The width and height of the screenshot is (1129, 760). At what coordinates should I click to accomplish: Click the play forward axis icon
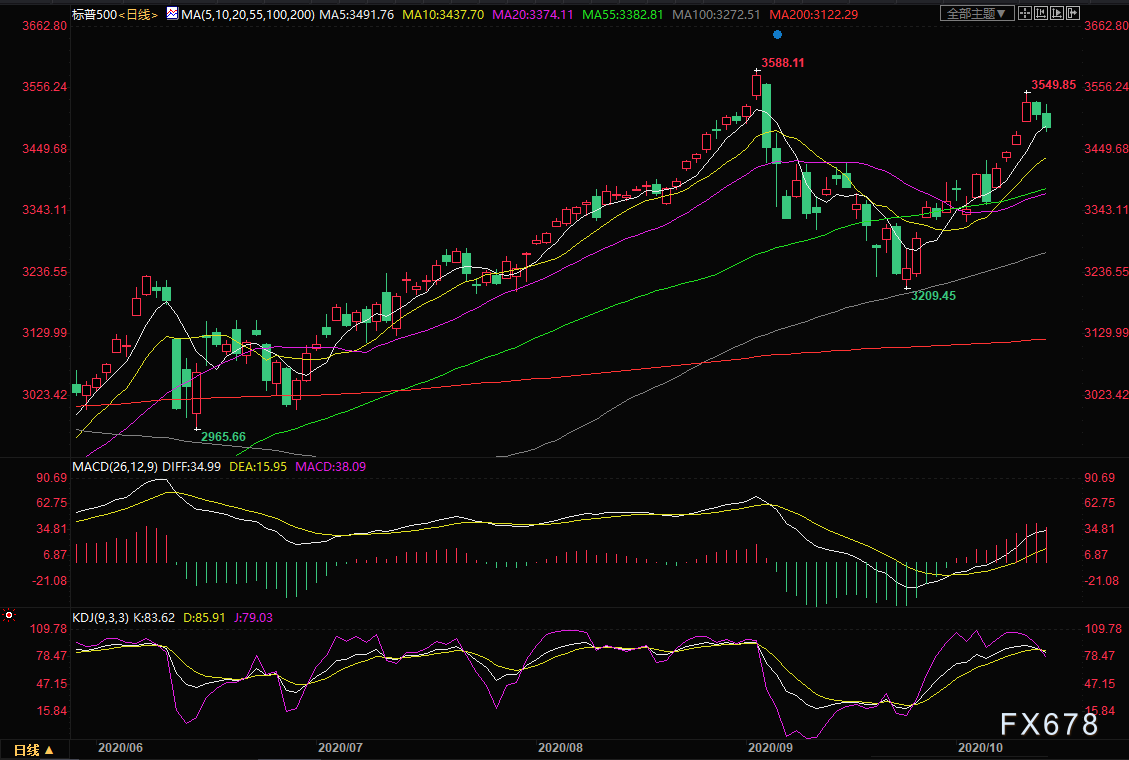coord(1057,13)
